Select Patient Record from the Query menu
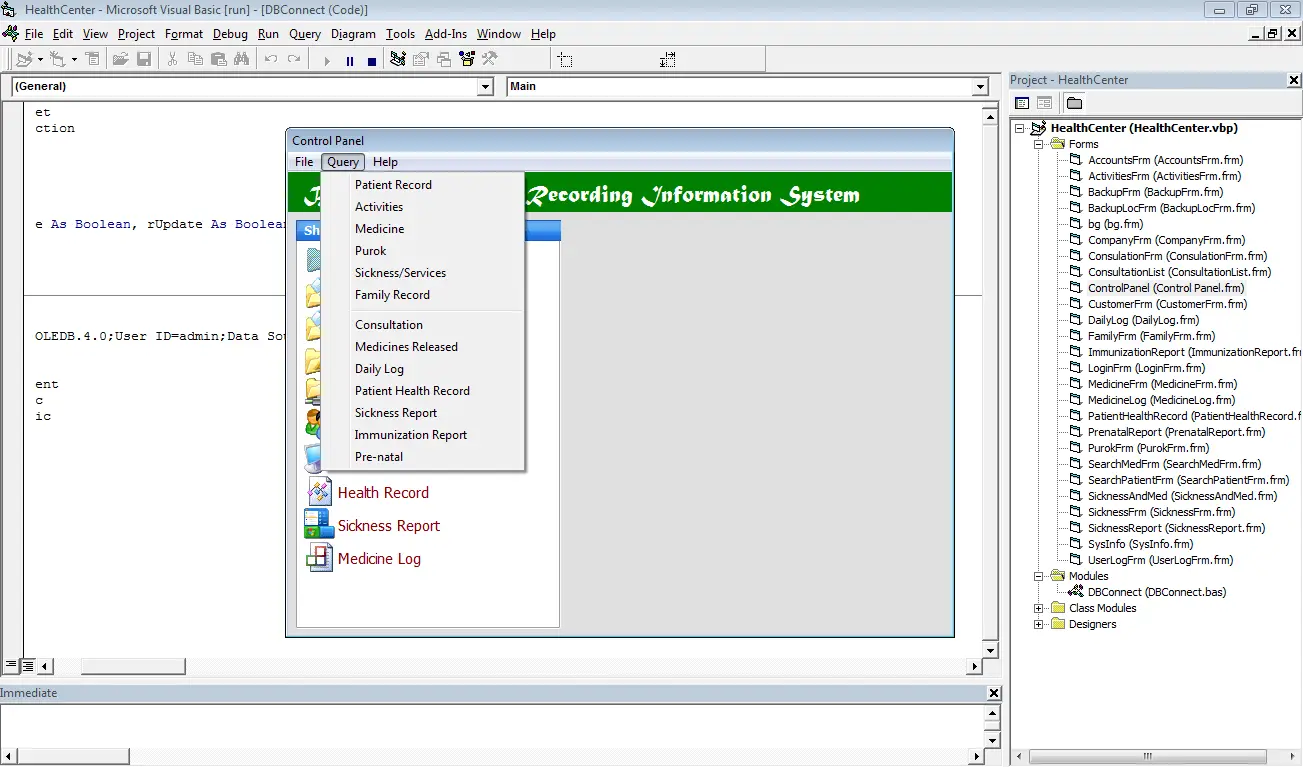Screen dimensions: 1303x767 point(423,185)
